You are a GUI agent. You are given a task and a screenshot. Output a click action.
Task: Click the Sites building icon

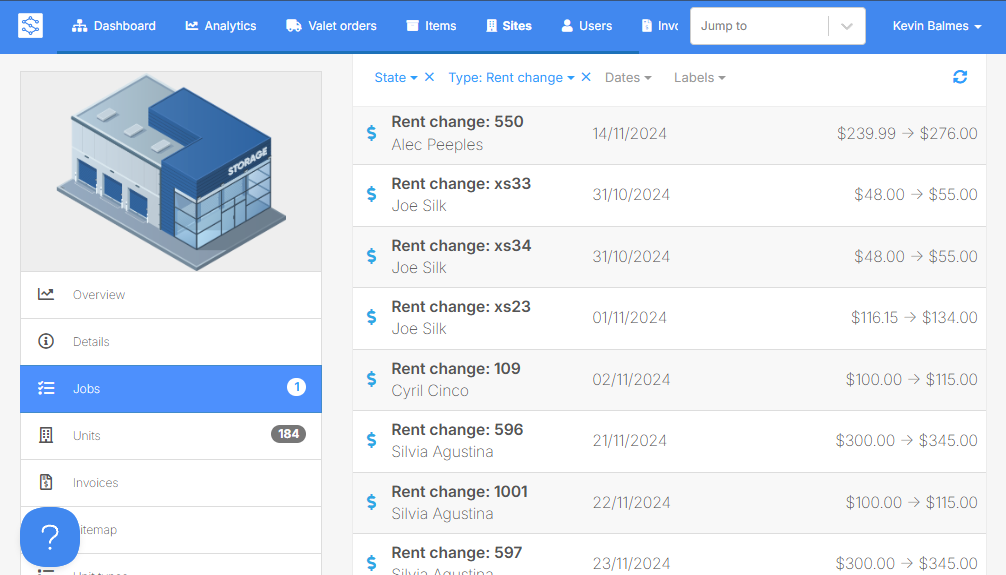491,26
